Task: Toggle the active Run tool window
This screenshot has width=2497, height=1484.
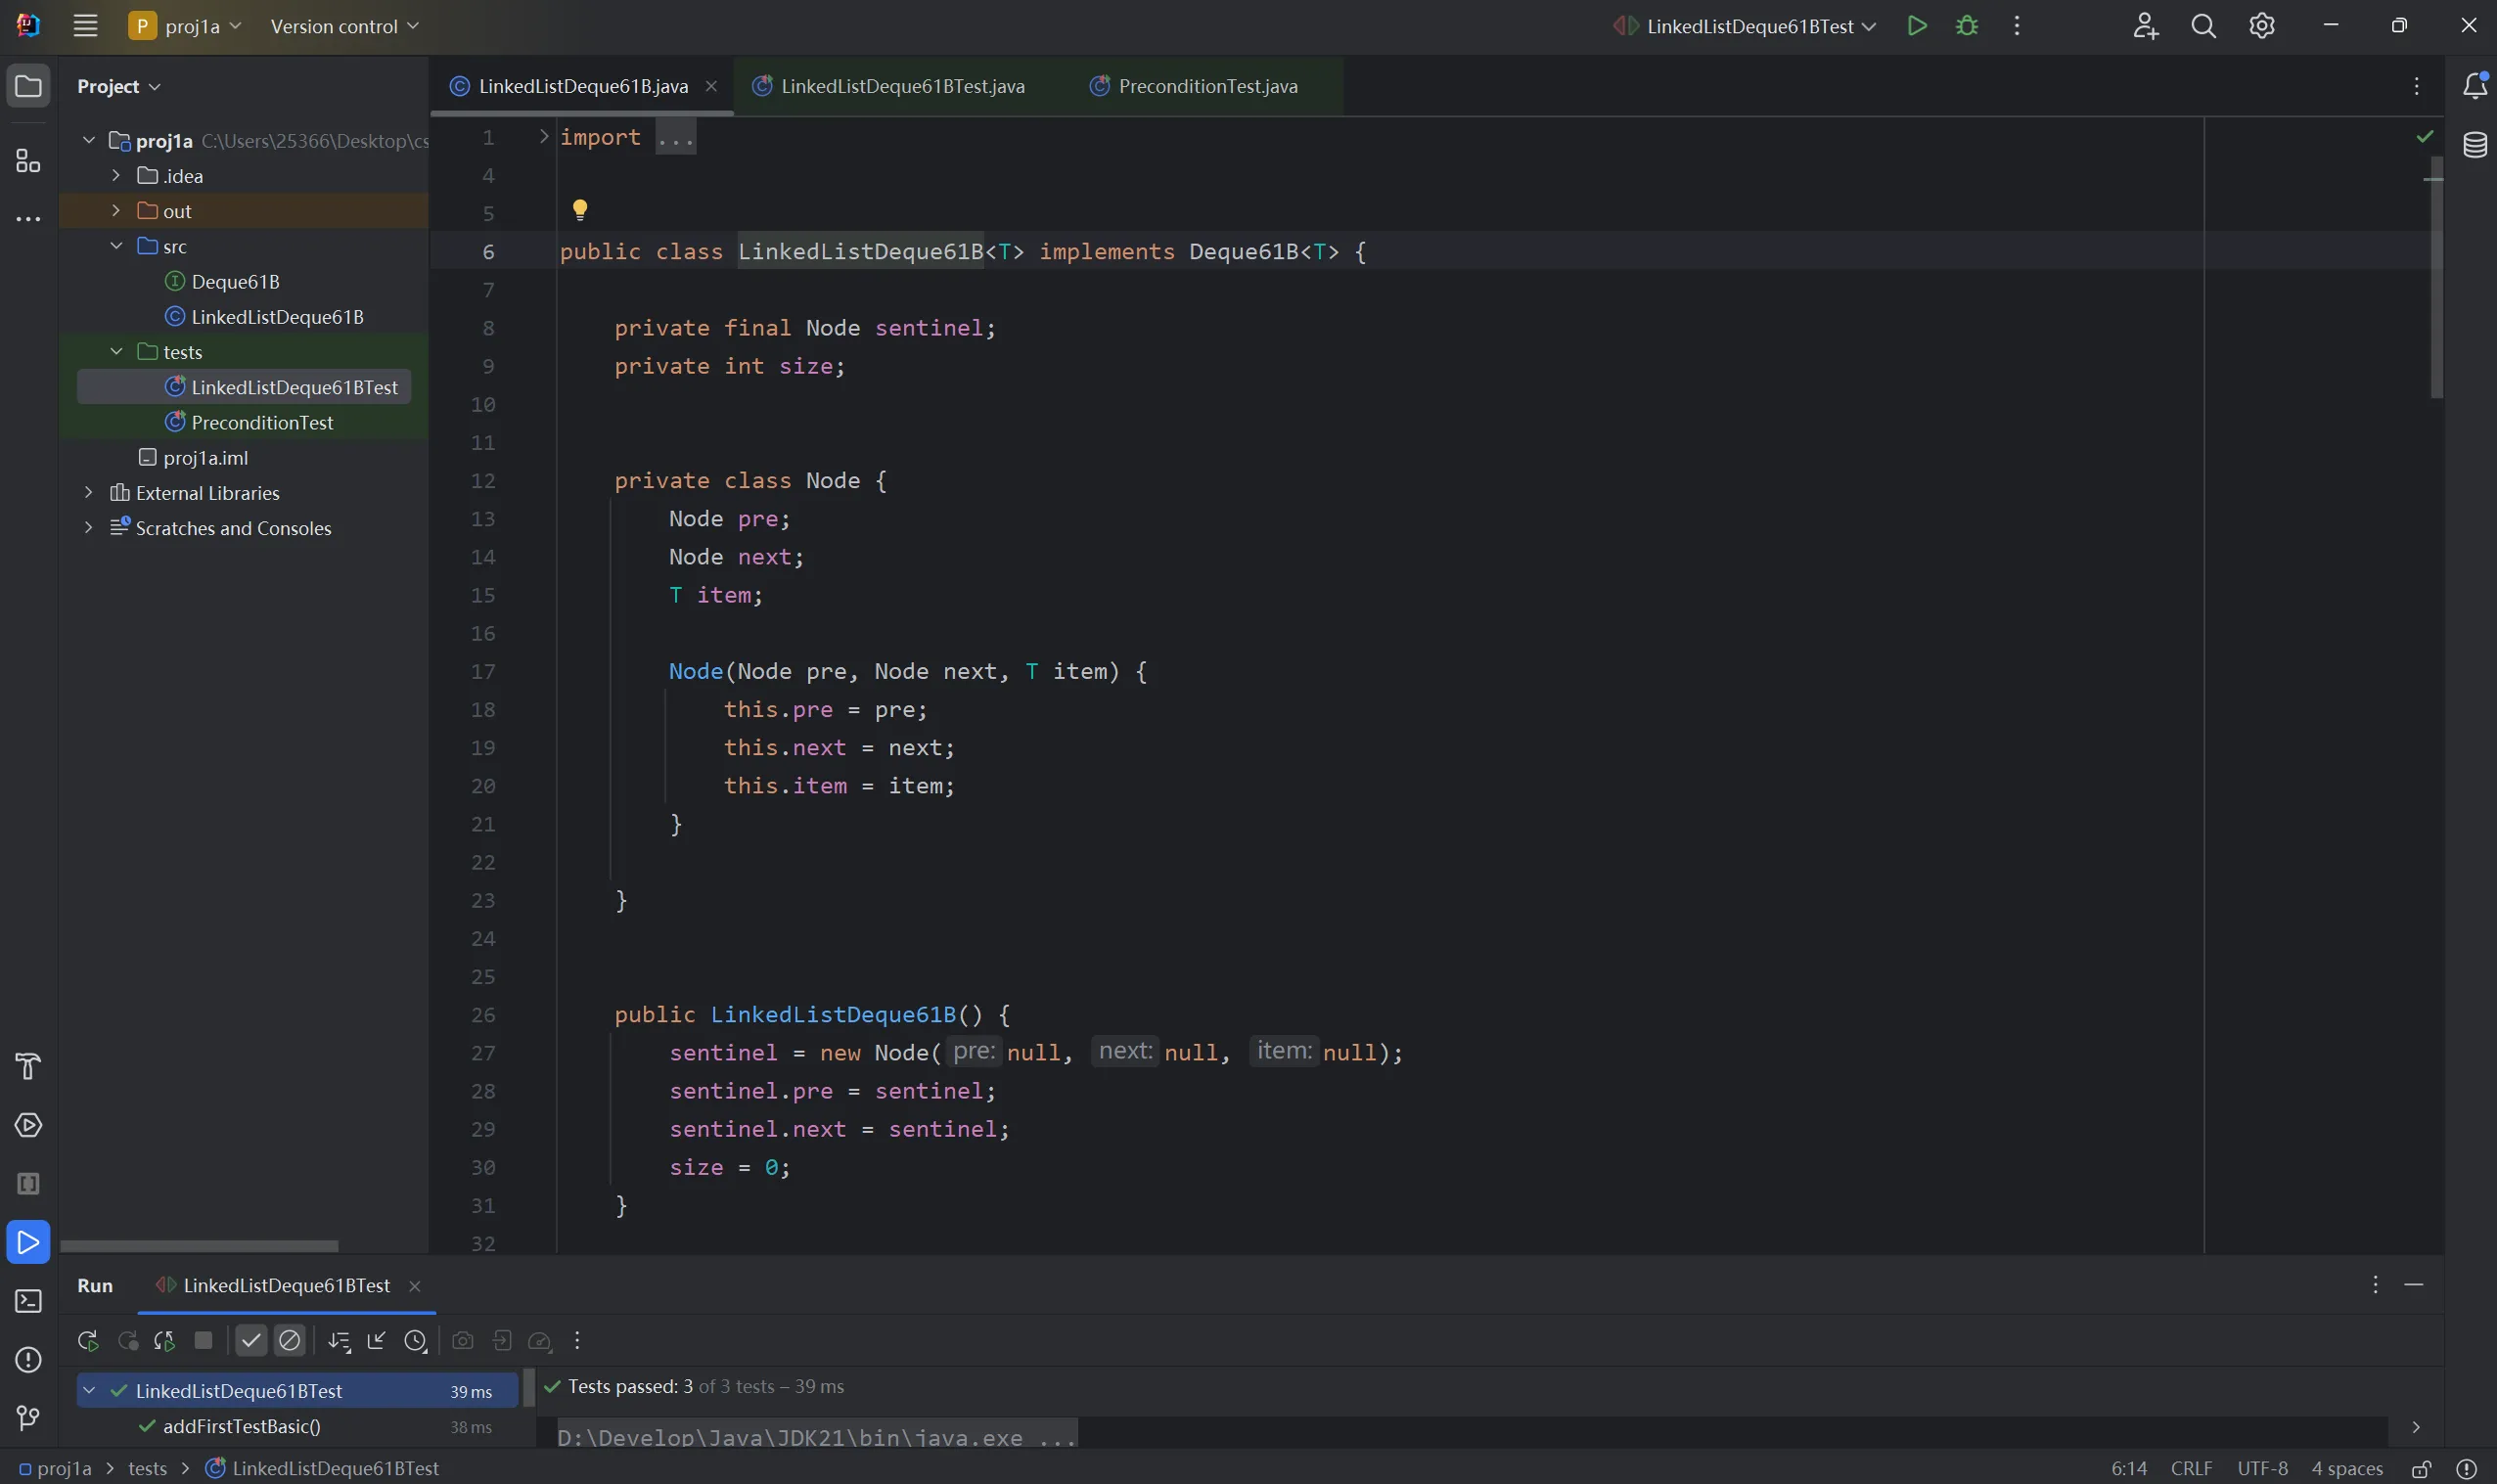Action: (28, 1242)
